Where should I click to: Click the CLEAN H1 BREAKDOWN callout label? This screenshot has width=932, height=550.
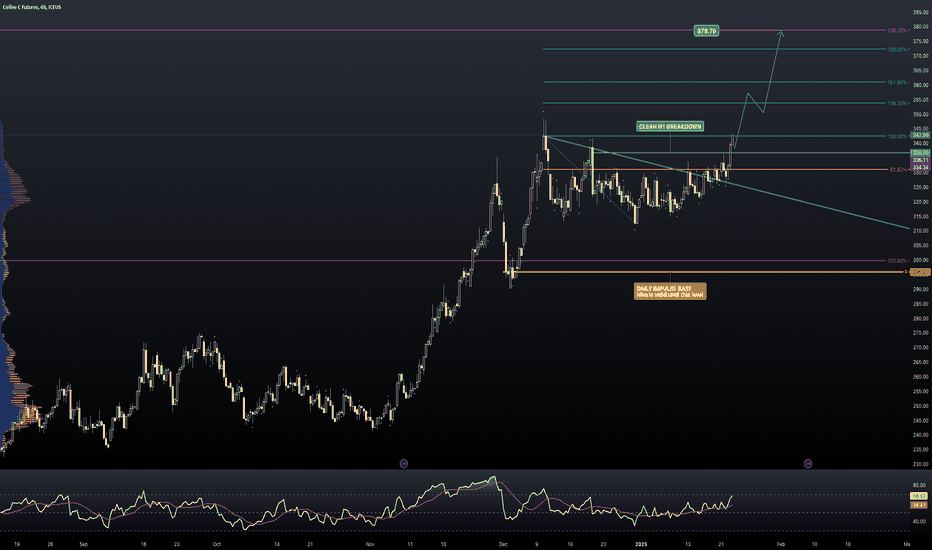point(670,127)
